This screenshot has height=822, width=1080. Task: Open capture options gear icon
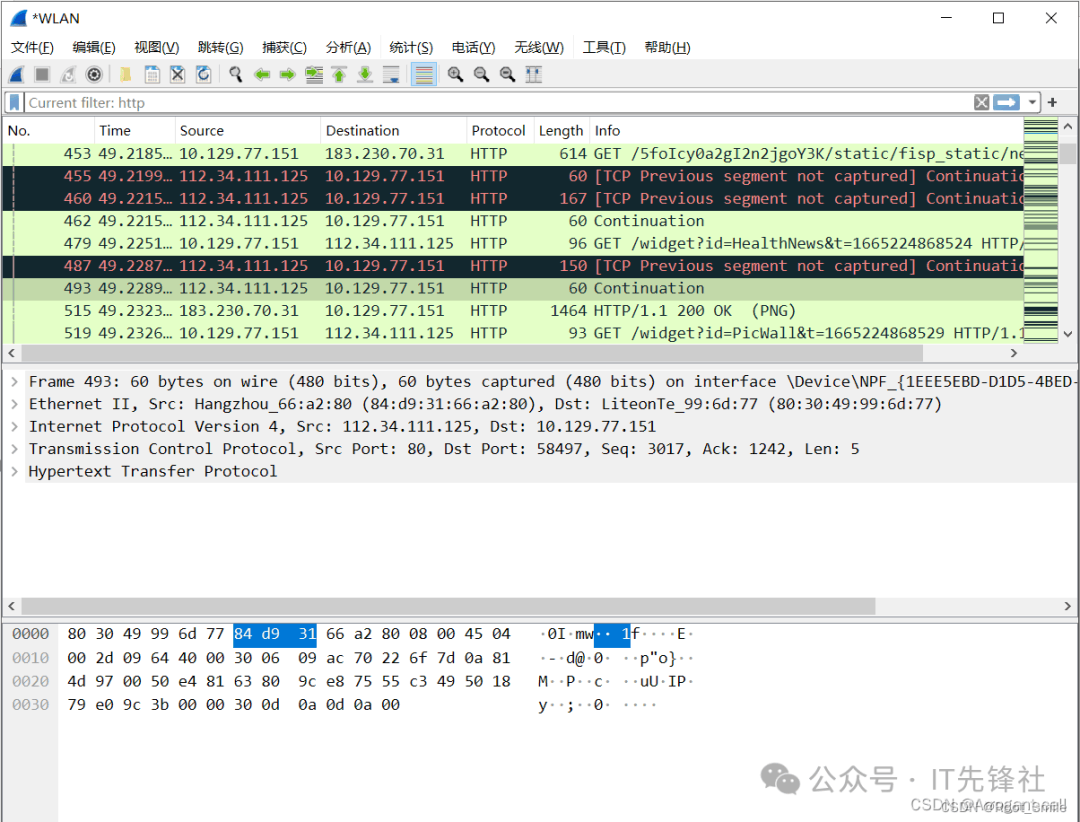coord(94,74)
